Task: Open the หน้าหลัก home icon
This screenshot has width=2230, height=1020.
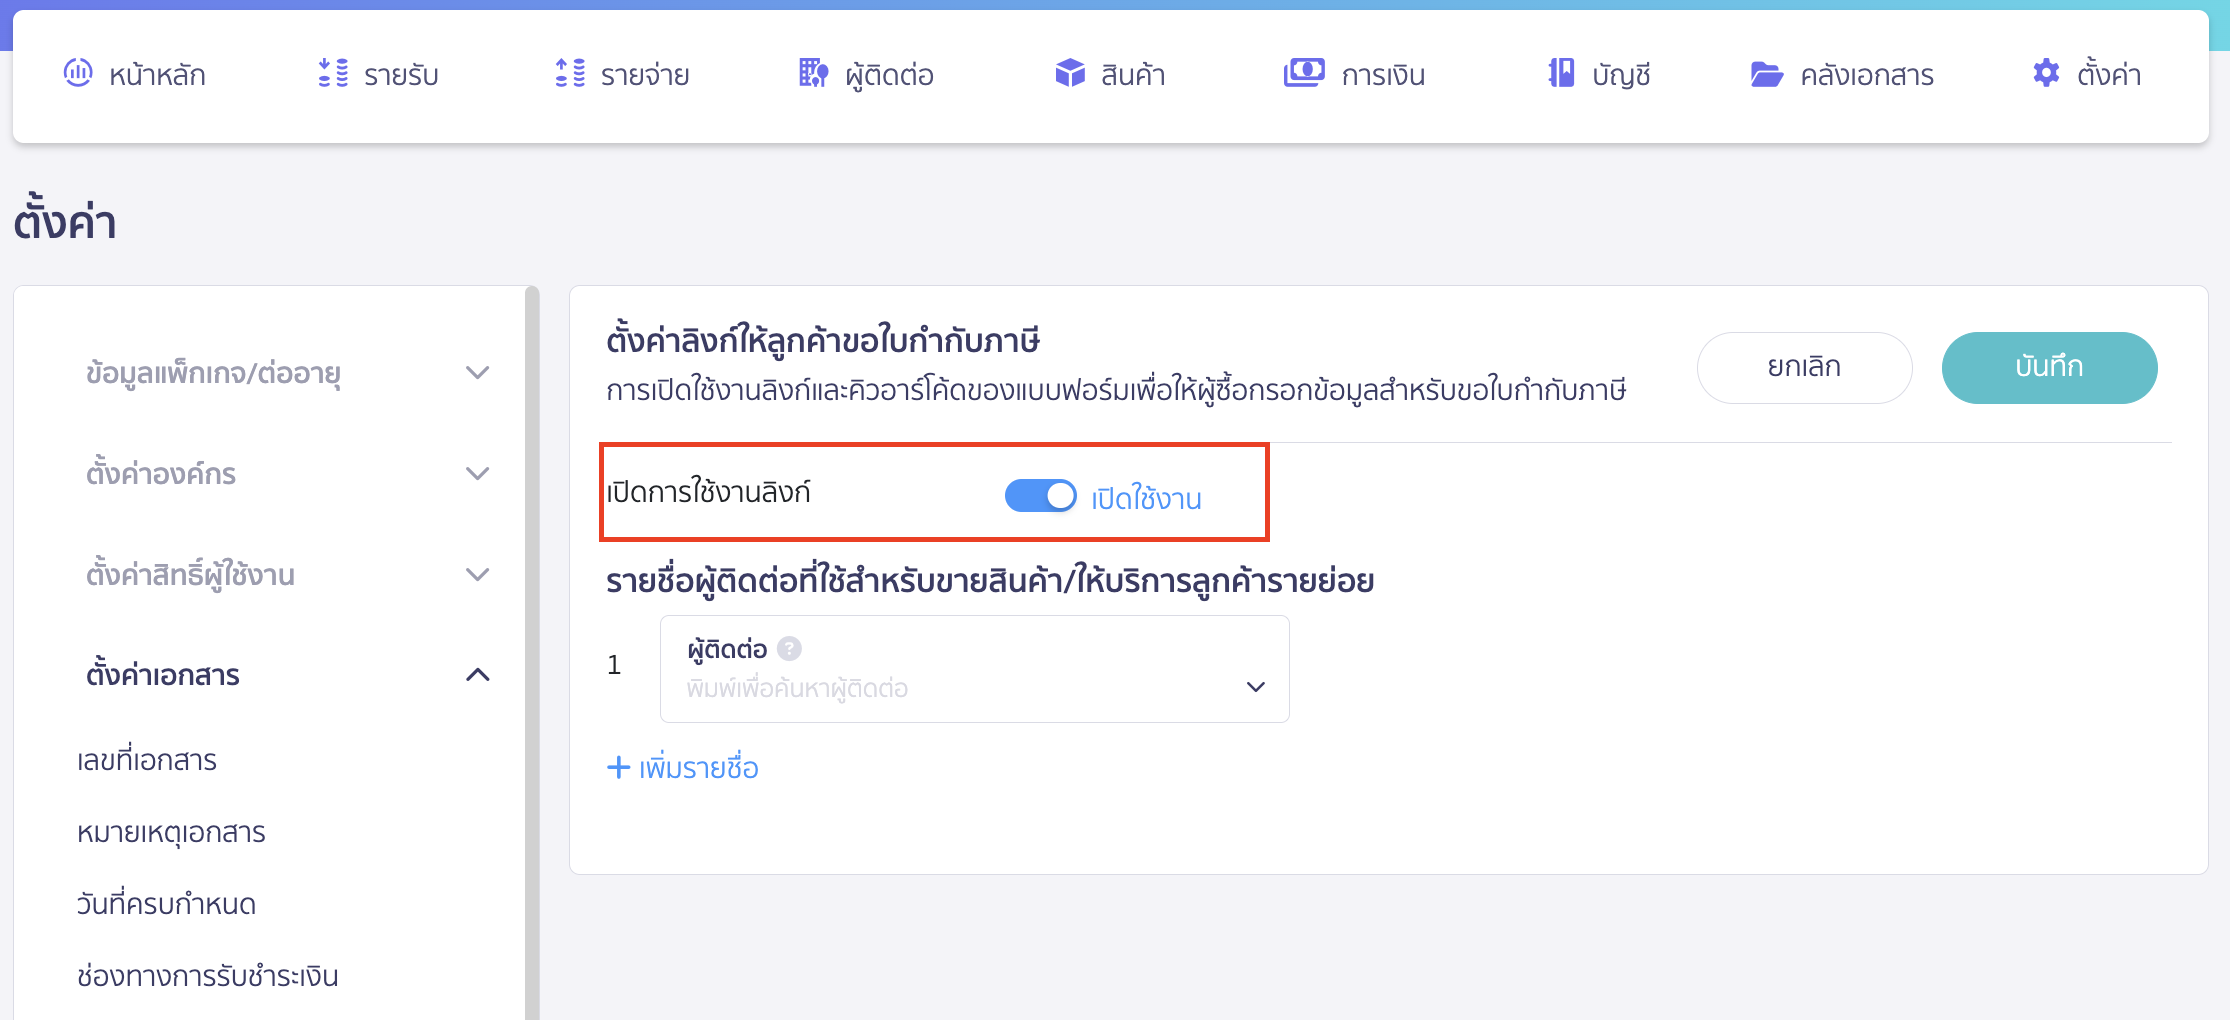Action: click(80, 73)
